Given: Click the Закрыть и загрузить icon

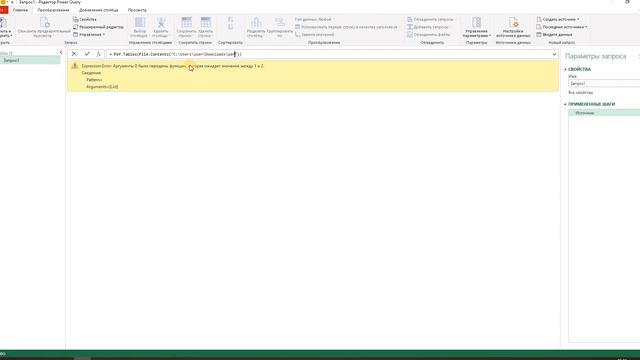Looking at the screenshot, I should [x=4, y=23].
